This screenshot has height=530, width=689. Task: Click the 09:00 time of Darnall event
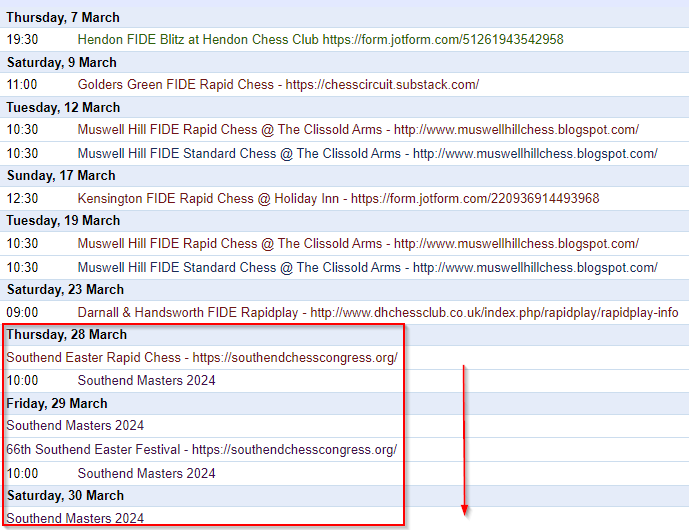22,312
